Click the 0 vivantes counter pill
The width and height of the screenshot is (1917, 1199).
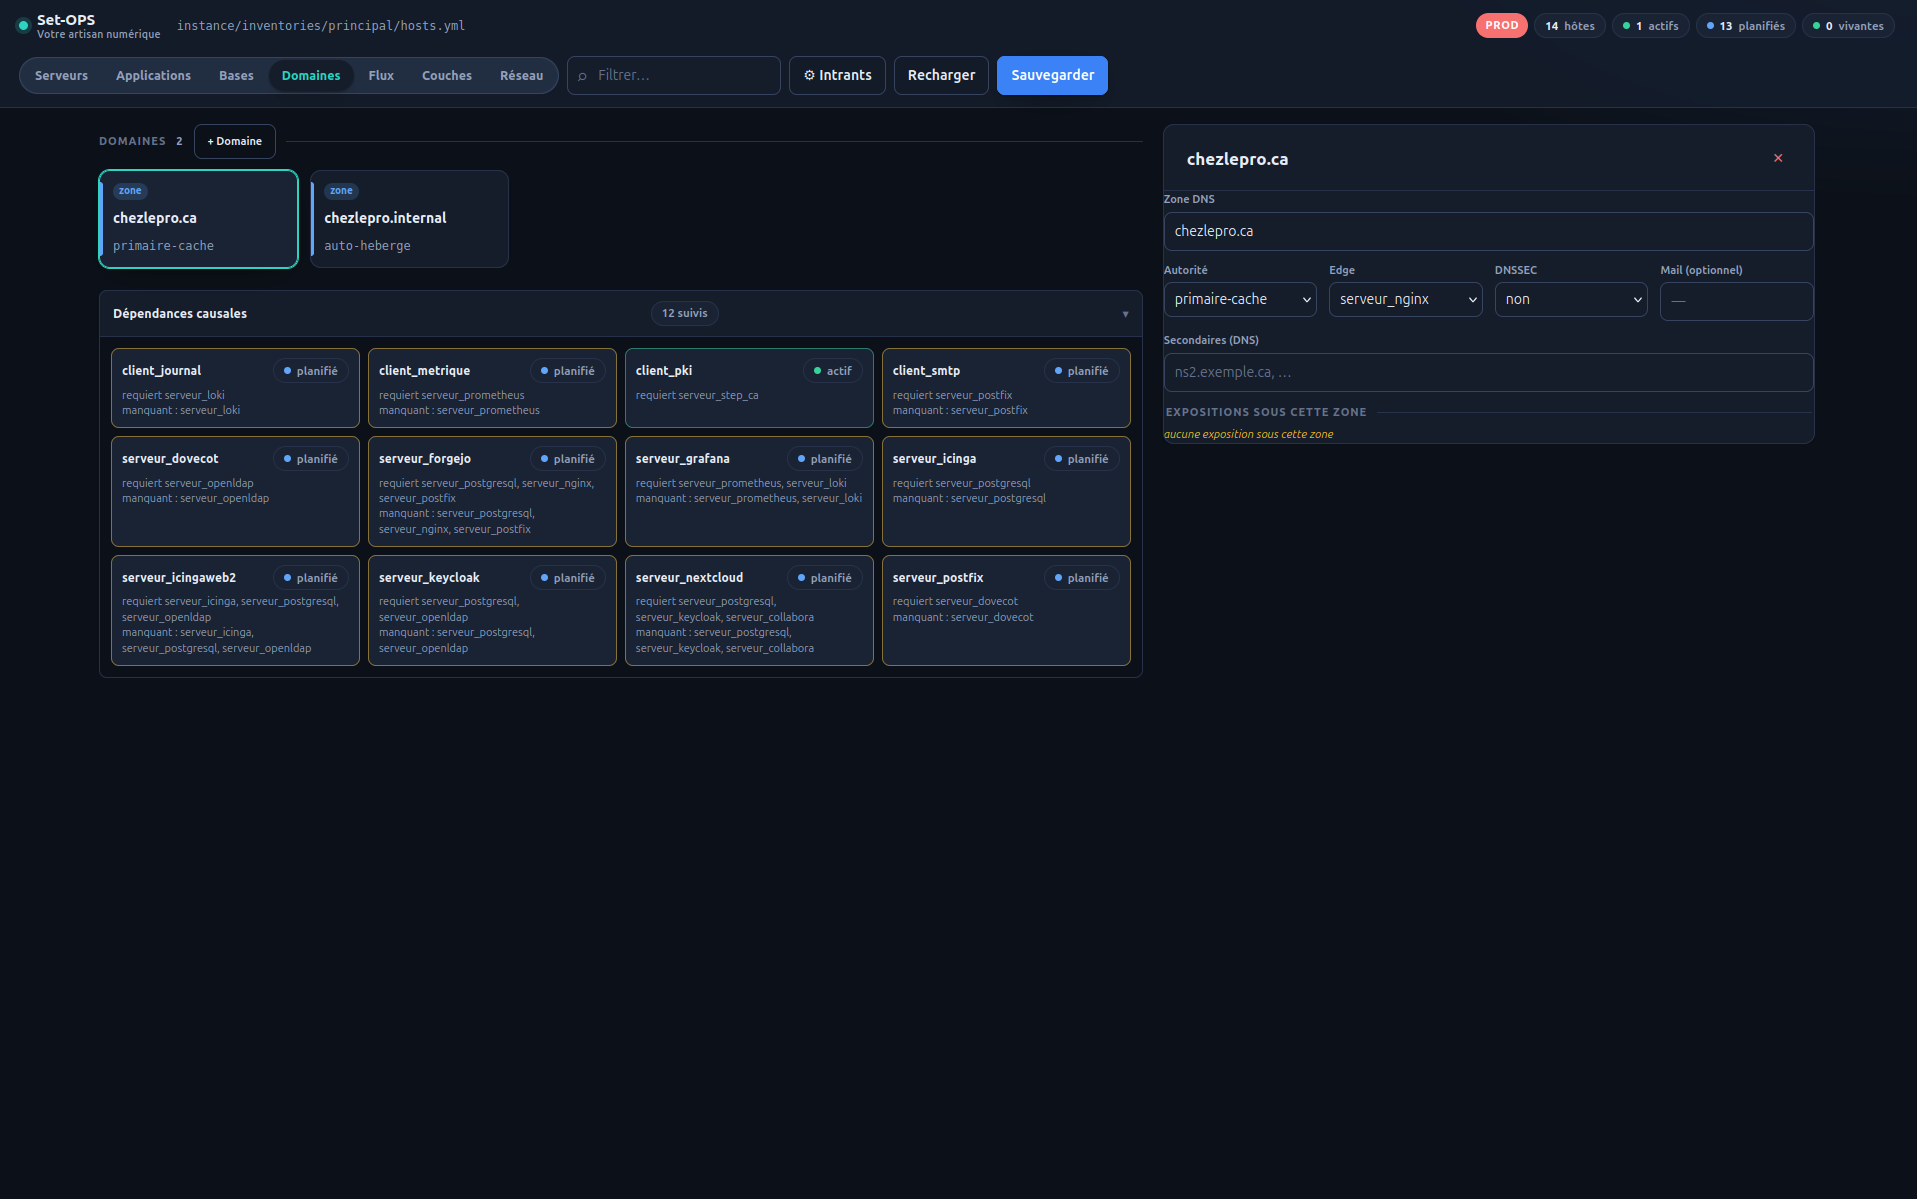point(1848,26)
